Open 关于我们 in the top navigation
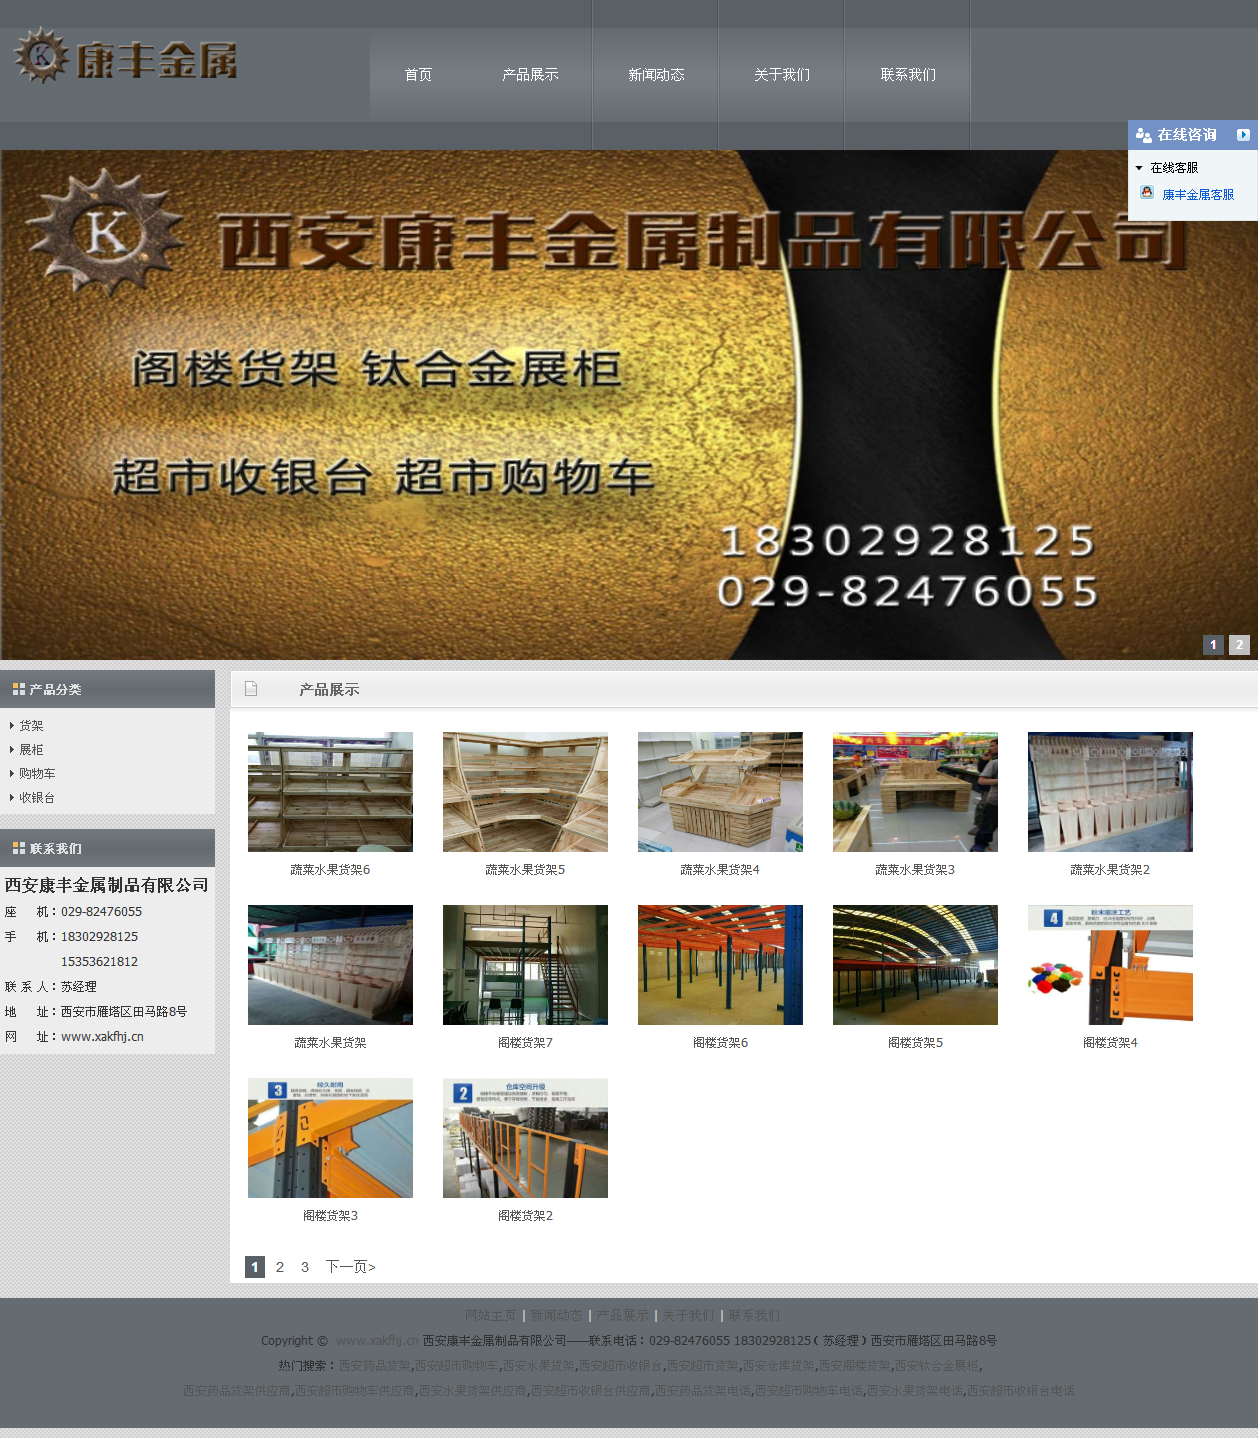Screen dimensions: 1258x1438 coord(782,75)
